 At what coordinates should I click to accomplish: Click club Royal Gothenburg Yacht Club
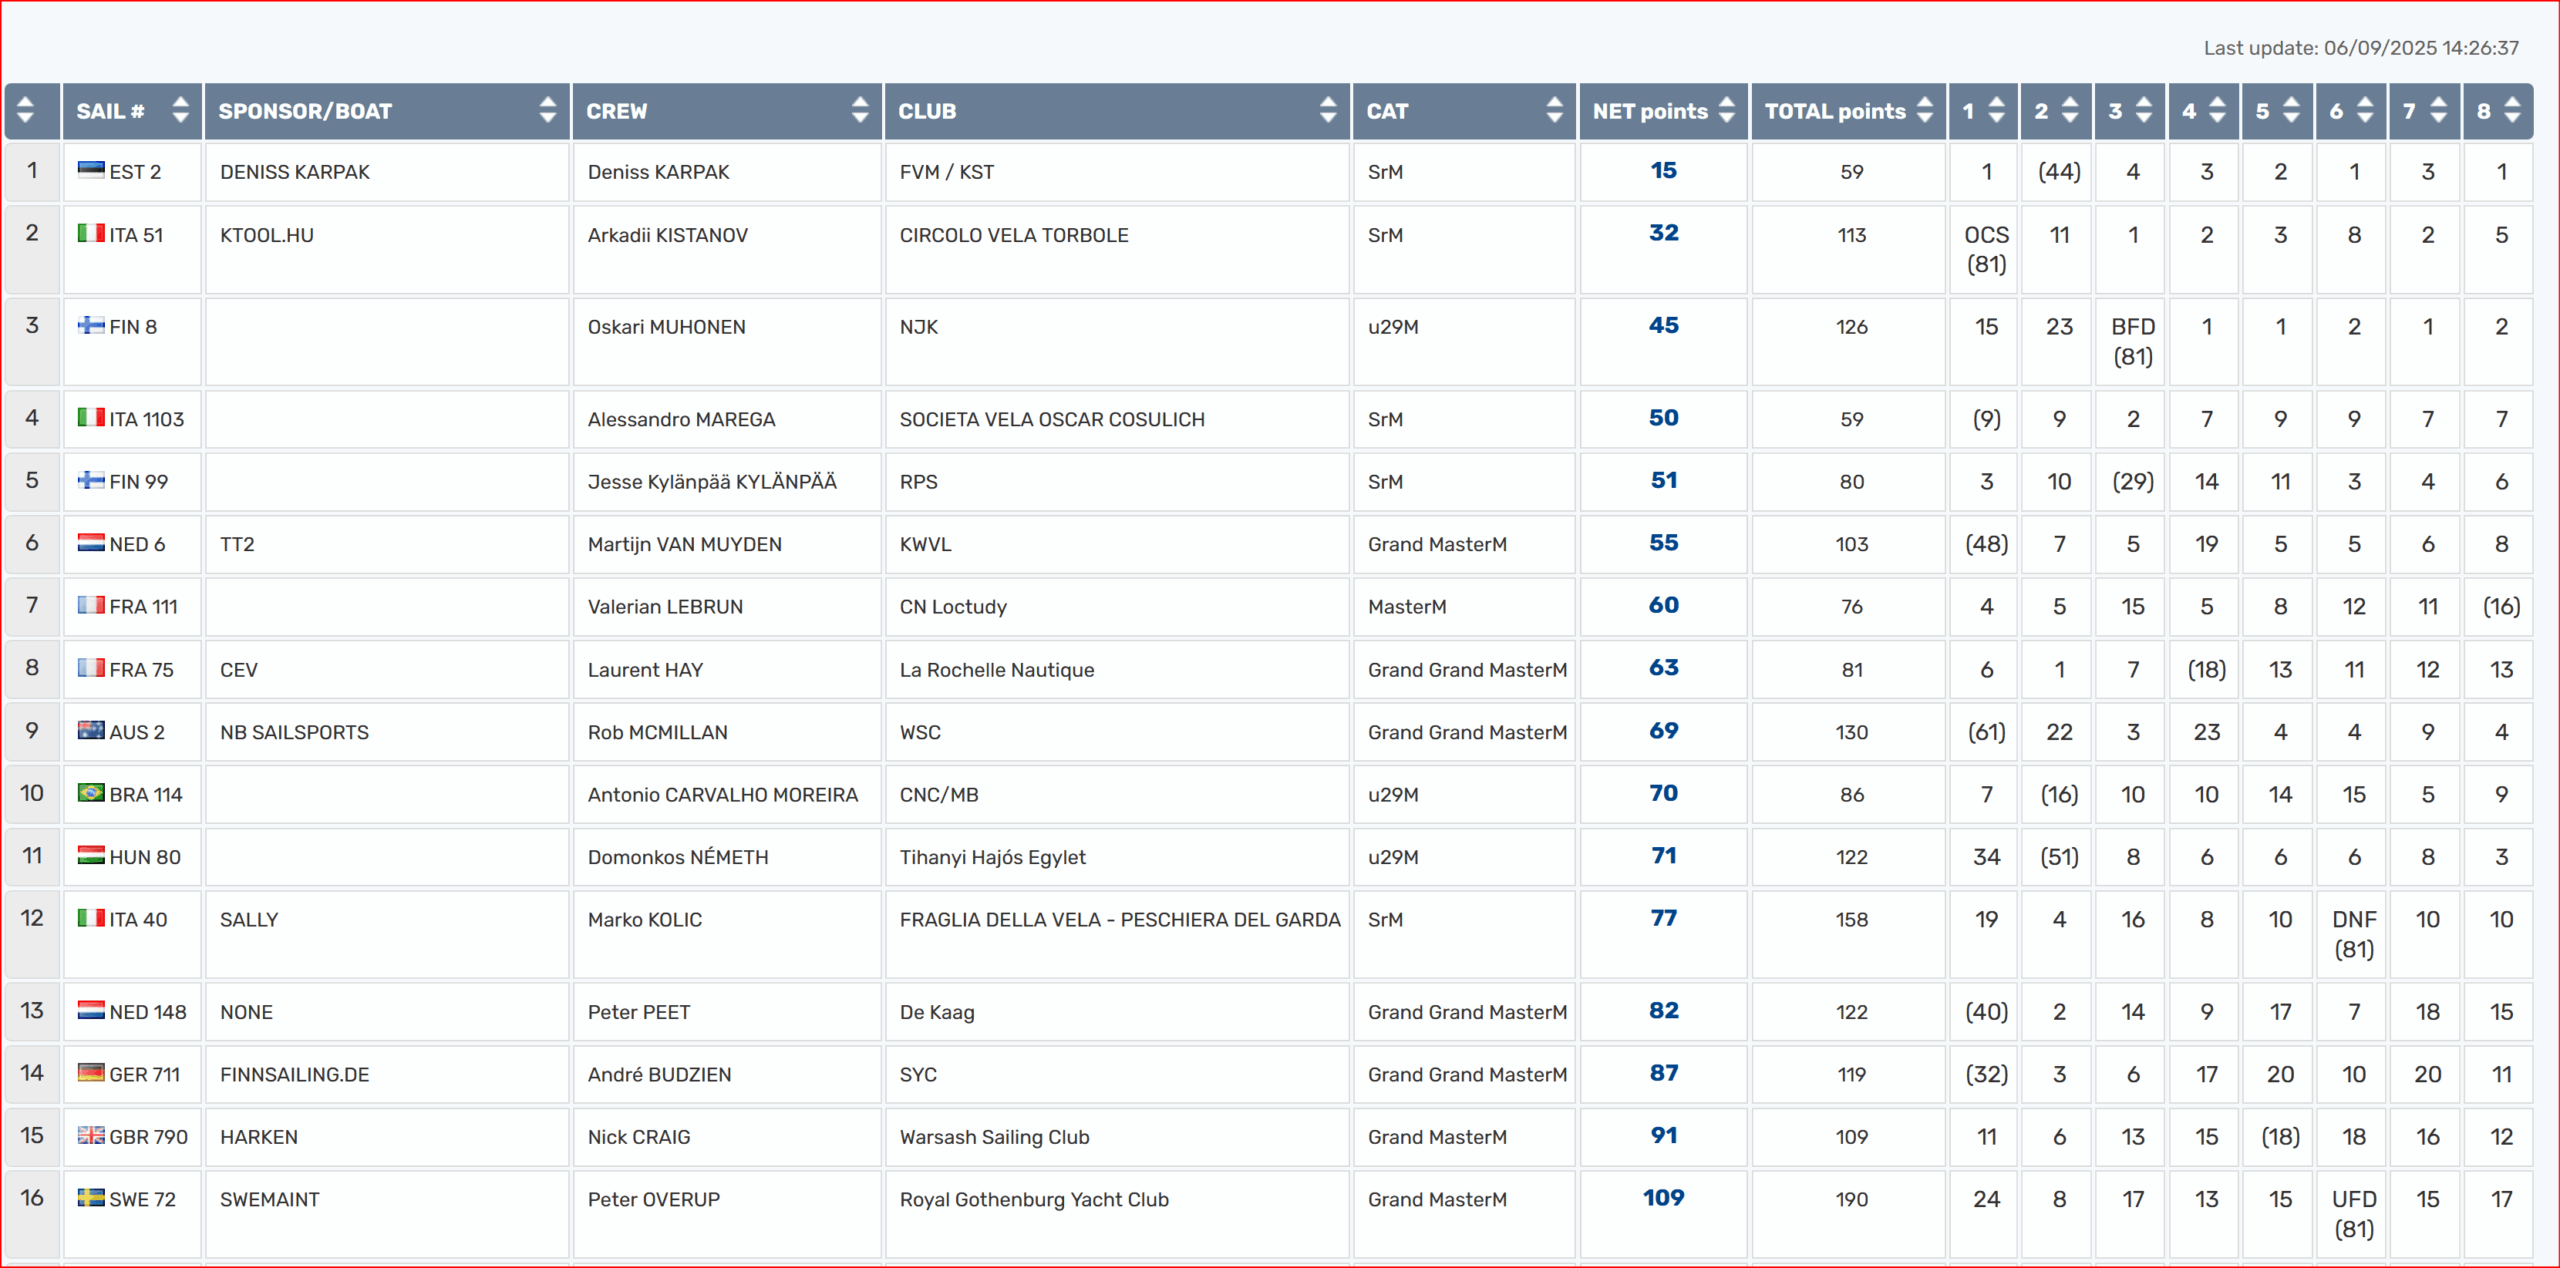(1034, 1200)
